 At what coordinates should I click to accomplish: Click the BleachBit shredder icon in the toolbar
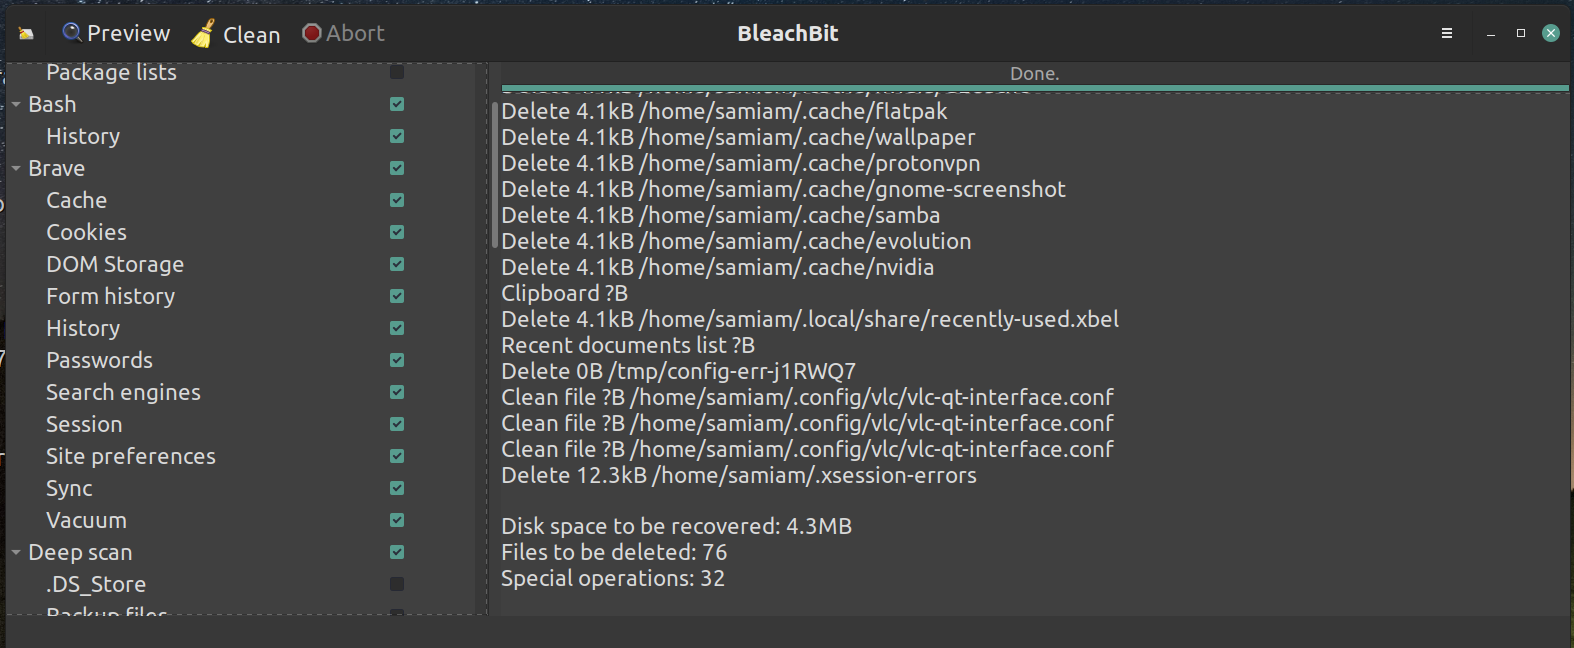click(26, 32)
